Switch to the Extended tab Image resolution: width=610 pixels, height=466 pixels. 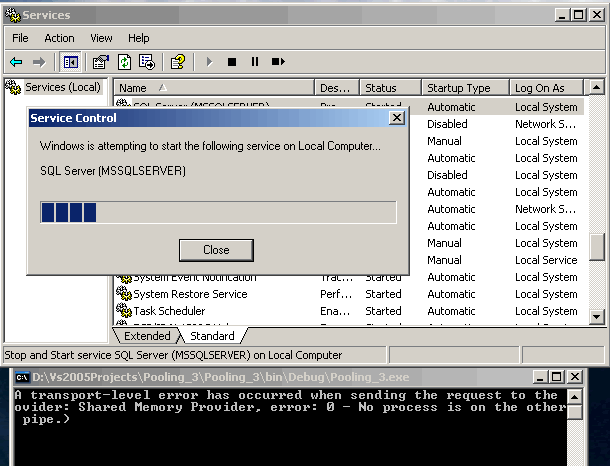[147, 336]
